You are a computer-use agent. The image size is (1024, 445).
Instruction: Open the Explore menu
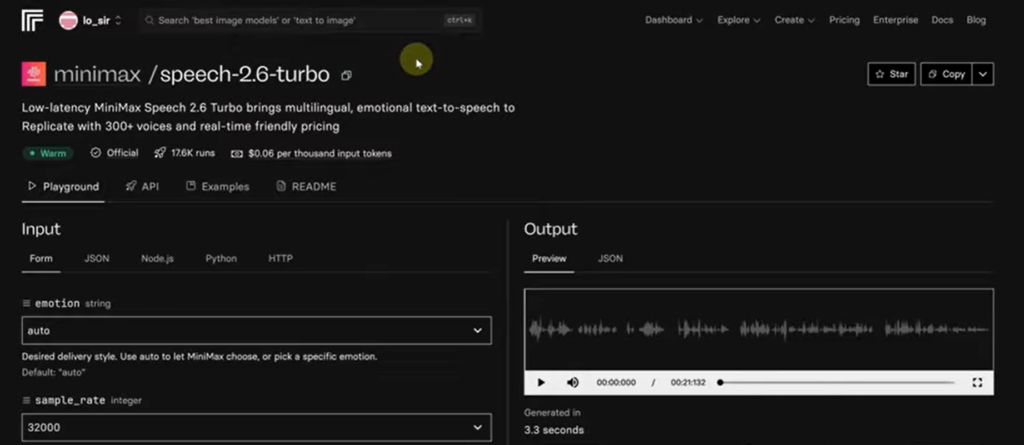(740, 20)
